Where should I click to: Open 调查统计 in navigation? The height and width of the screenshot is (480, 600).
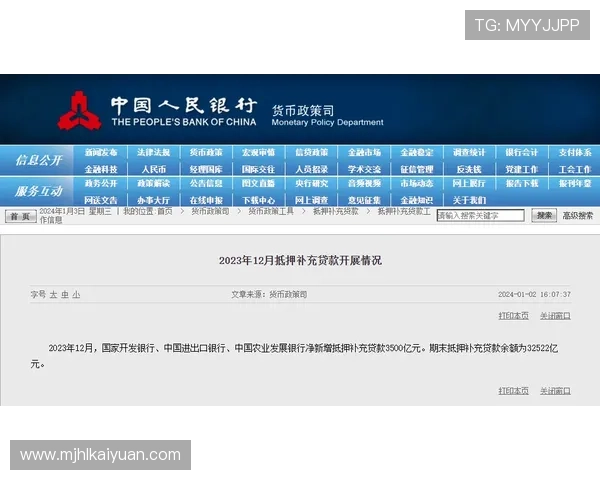coord(469,152)
